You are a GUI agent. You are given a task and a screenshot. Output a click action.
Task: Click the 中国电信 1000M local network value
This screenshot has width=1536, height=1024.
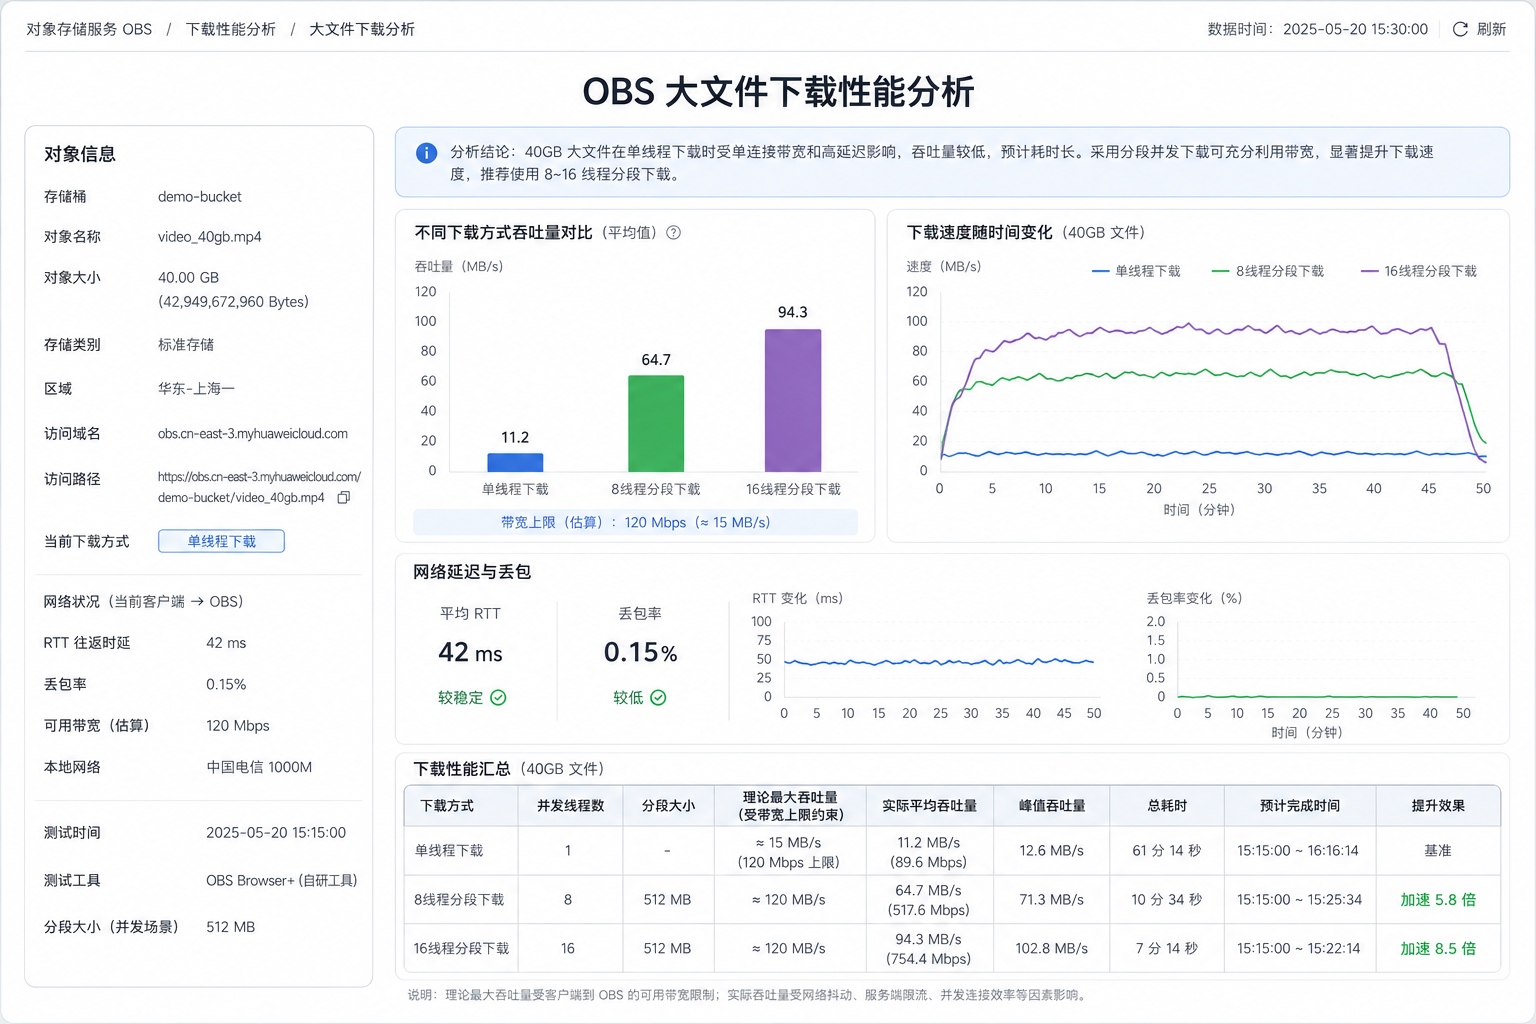(259, 767)
